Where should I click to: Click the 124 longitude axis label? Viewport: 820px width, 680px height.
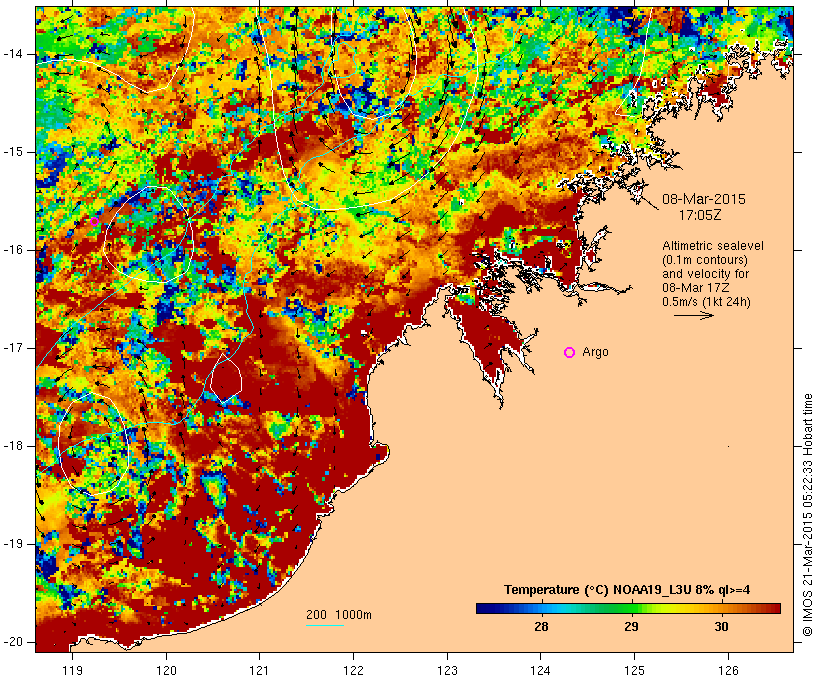pyautogui.click(x=541, y=670)
